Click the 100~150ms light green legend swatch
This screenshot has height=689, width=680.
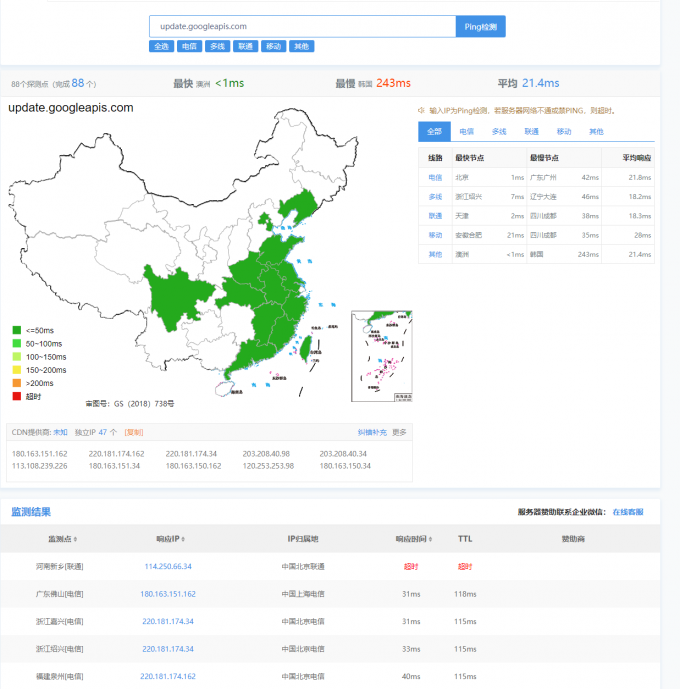17,356
